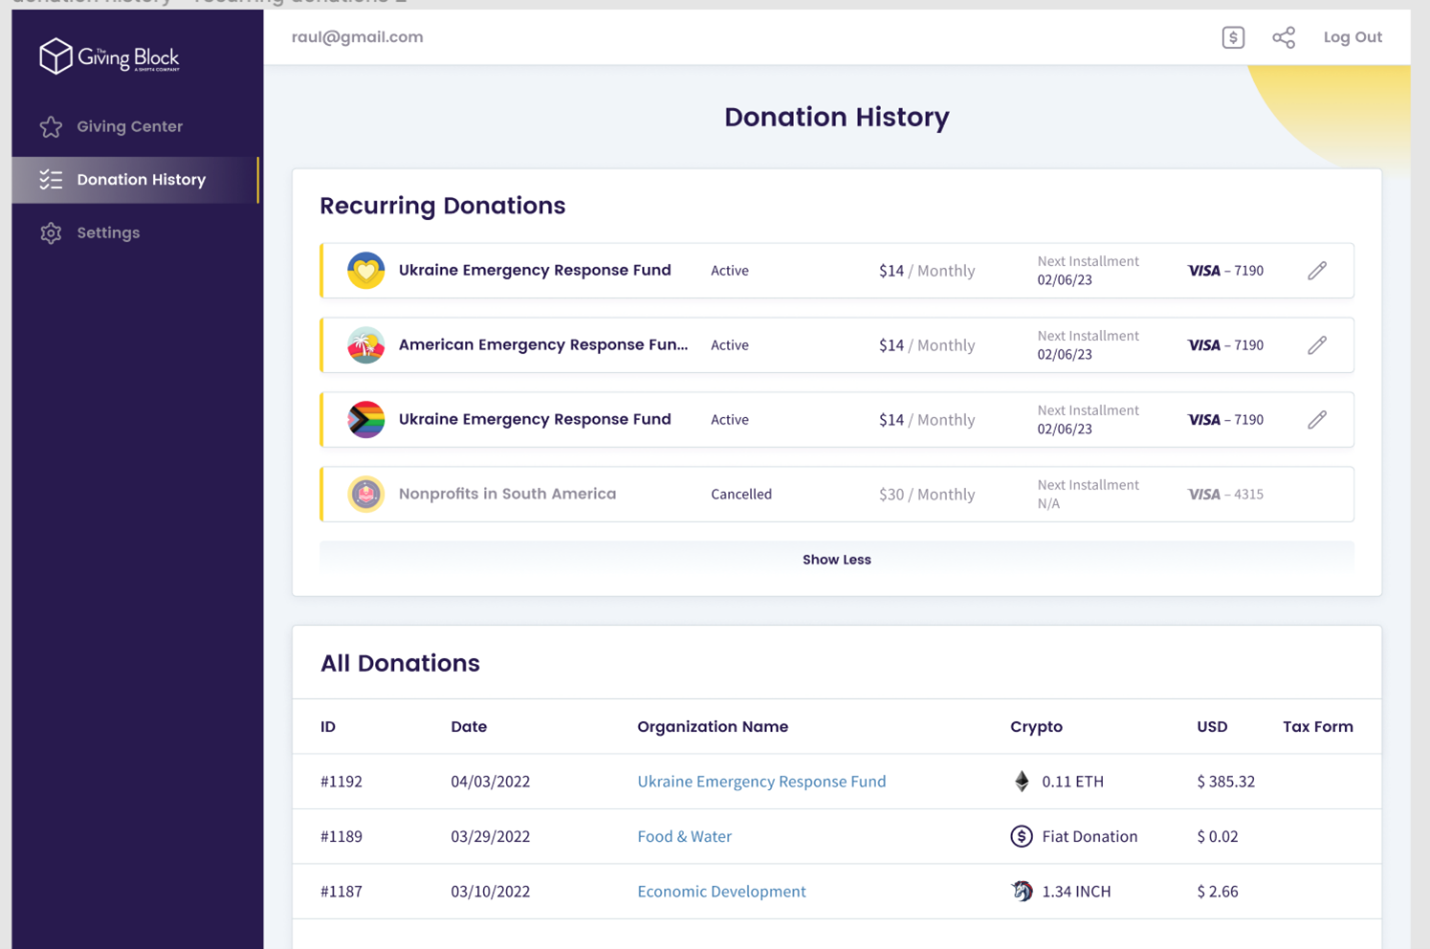Viewport: 1430px width, 949px height.
Task: Click pencil icon for American Emergency Response Fund
Action: click(1317, 345)
